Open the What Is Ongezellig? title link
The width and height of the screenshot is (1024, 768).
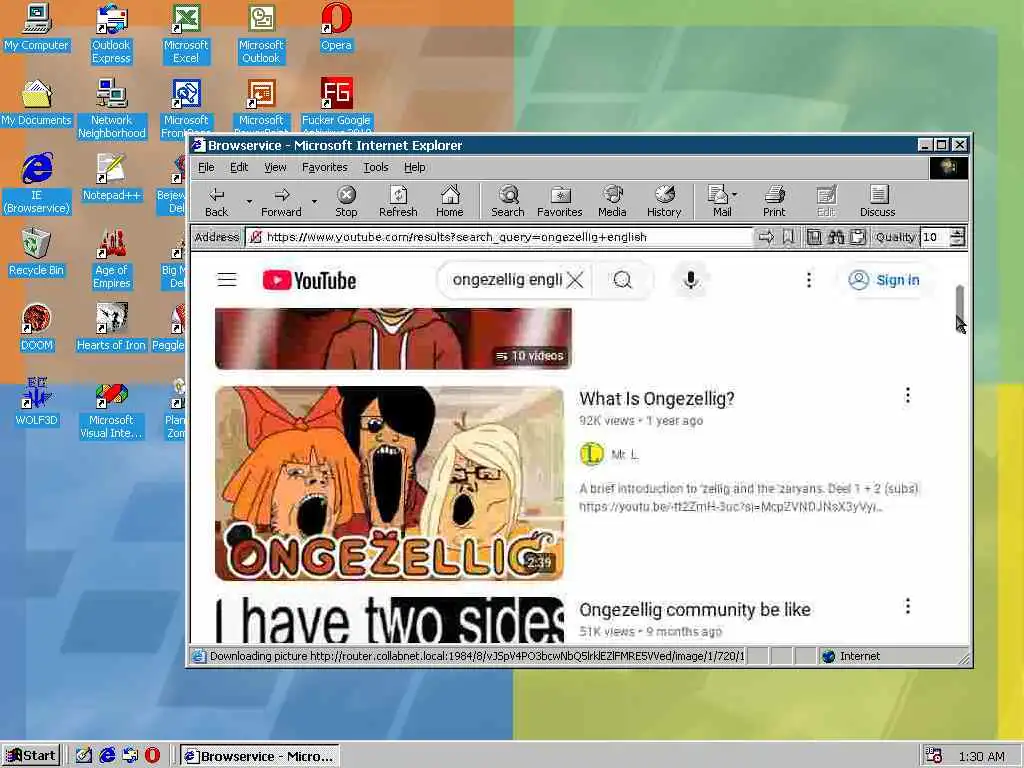656,398
